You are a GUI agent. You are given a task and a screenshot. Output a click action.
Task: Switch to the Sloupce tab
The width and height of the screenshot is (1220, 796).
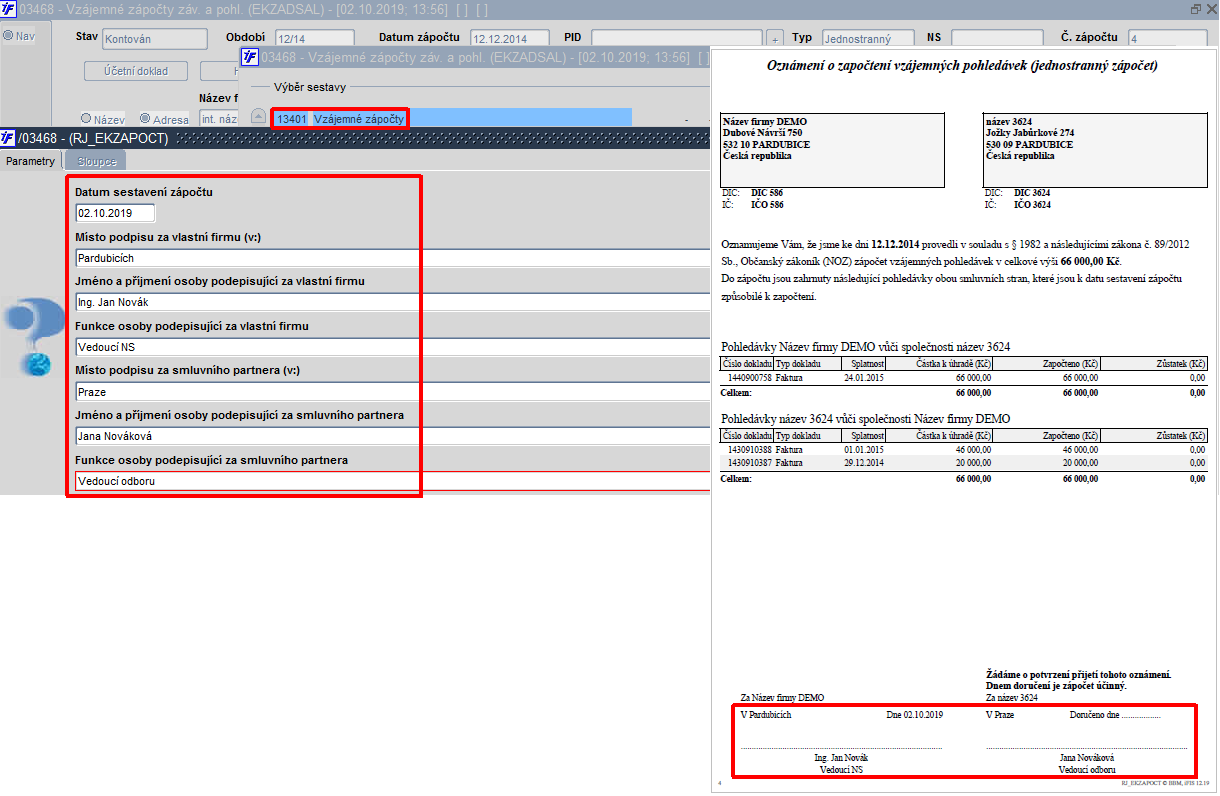97,161
